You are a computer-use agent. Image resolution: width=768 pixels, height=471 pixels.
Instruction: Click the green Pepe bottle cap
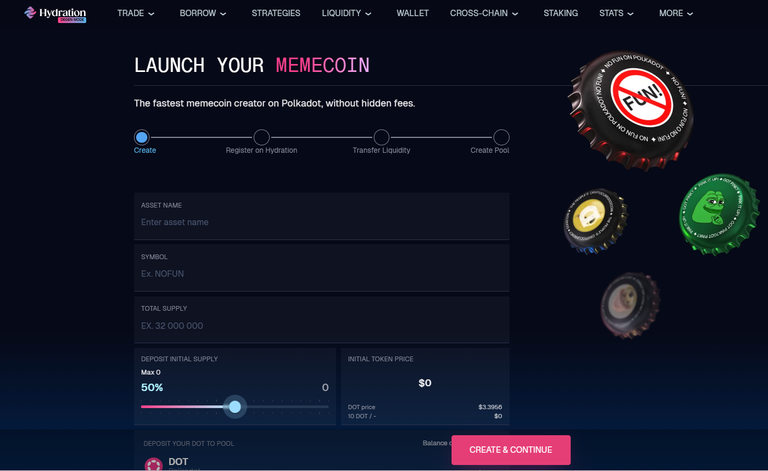coord(718,214)
